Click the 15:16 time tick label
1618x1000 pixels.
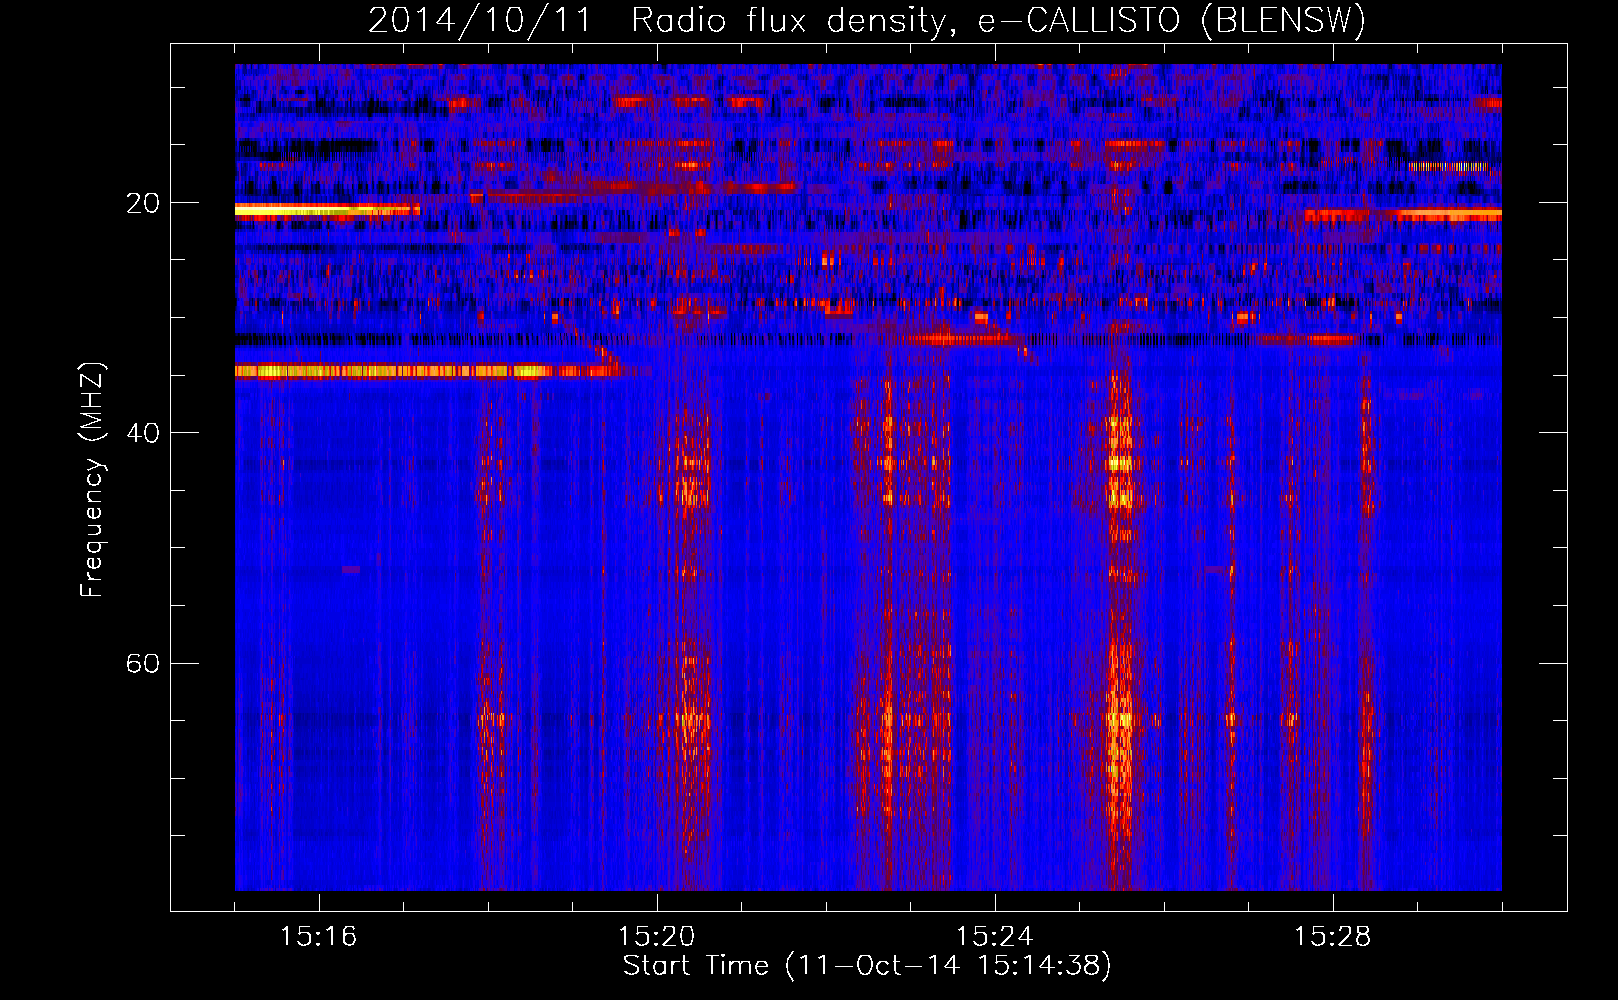318,937
